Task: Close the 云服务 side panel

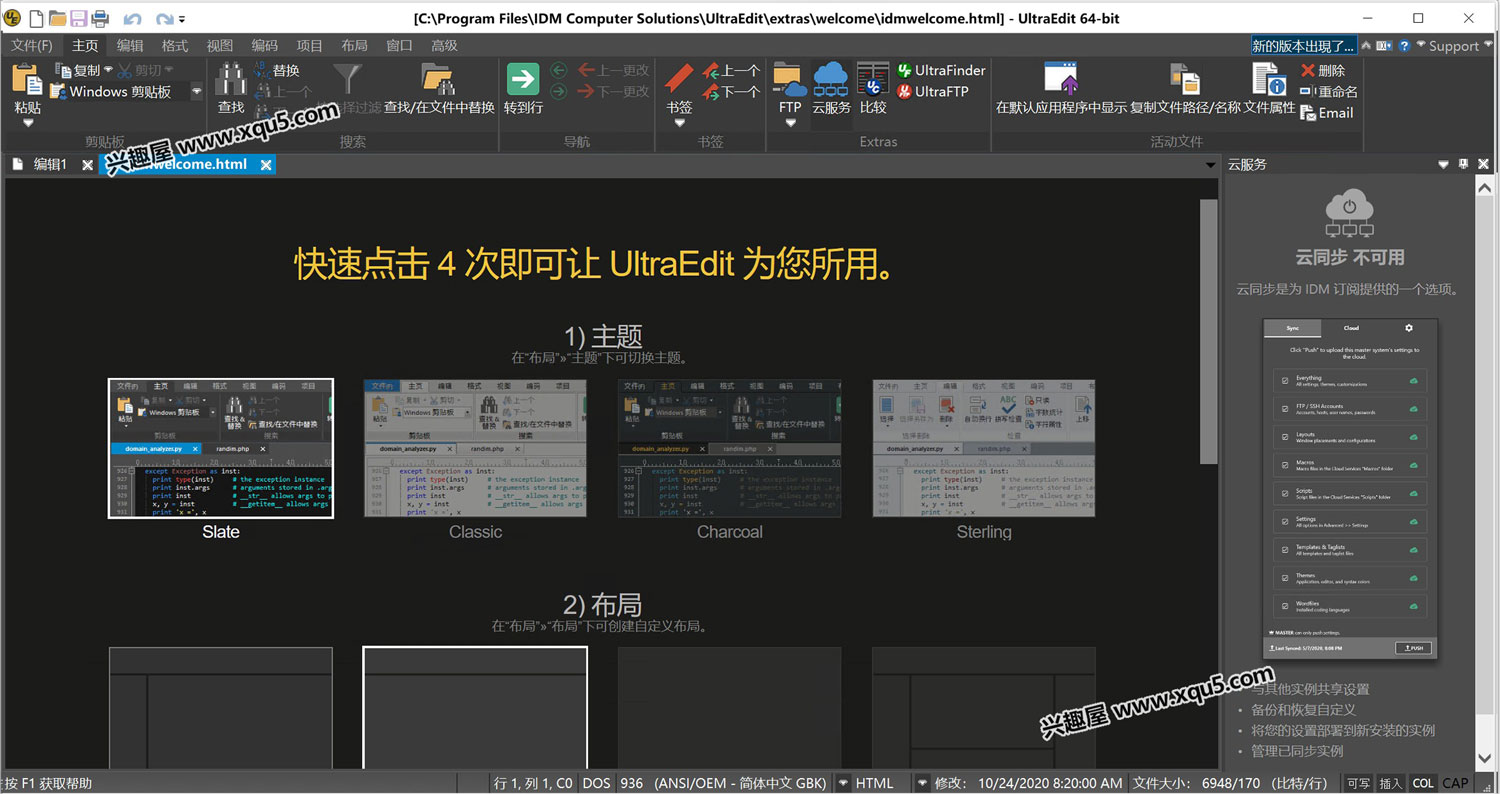Action: (x=1484, y=164)
